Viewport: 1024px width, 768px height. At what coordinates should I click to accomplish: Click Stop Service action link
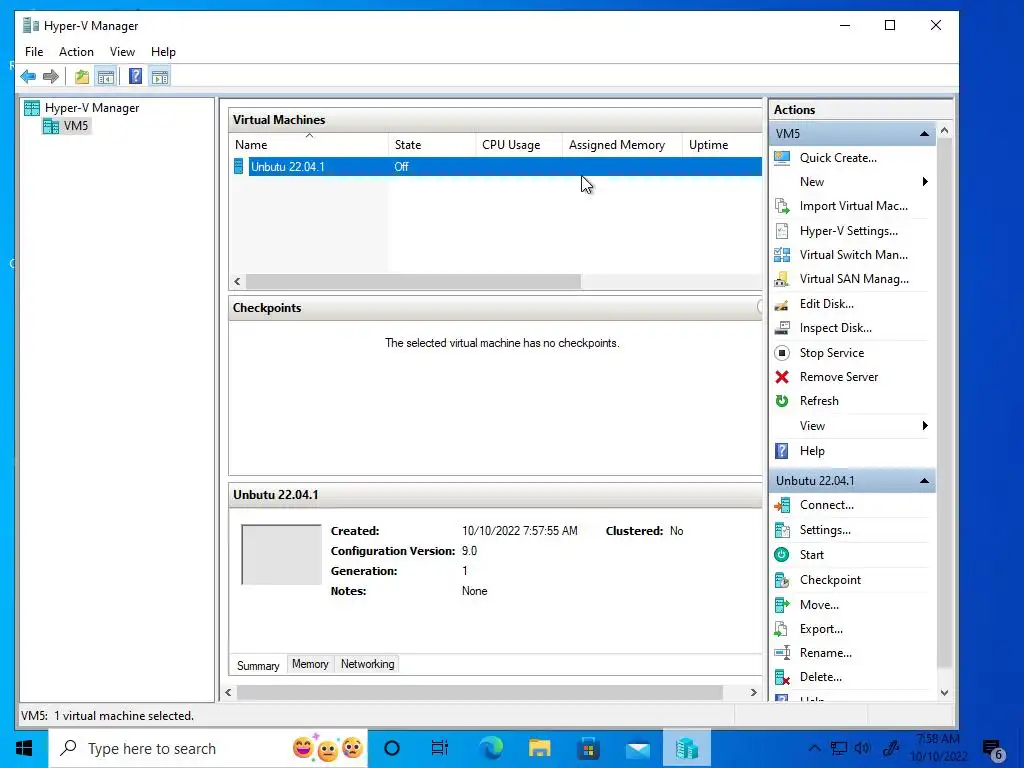[832, 353]
